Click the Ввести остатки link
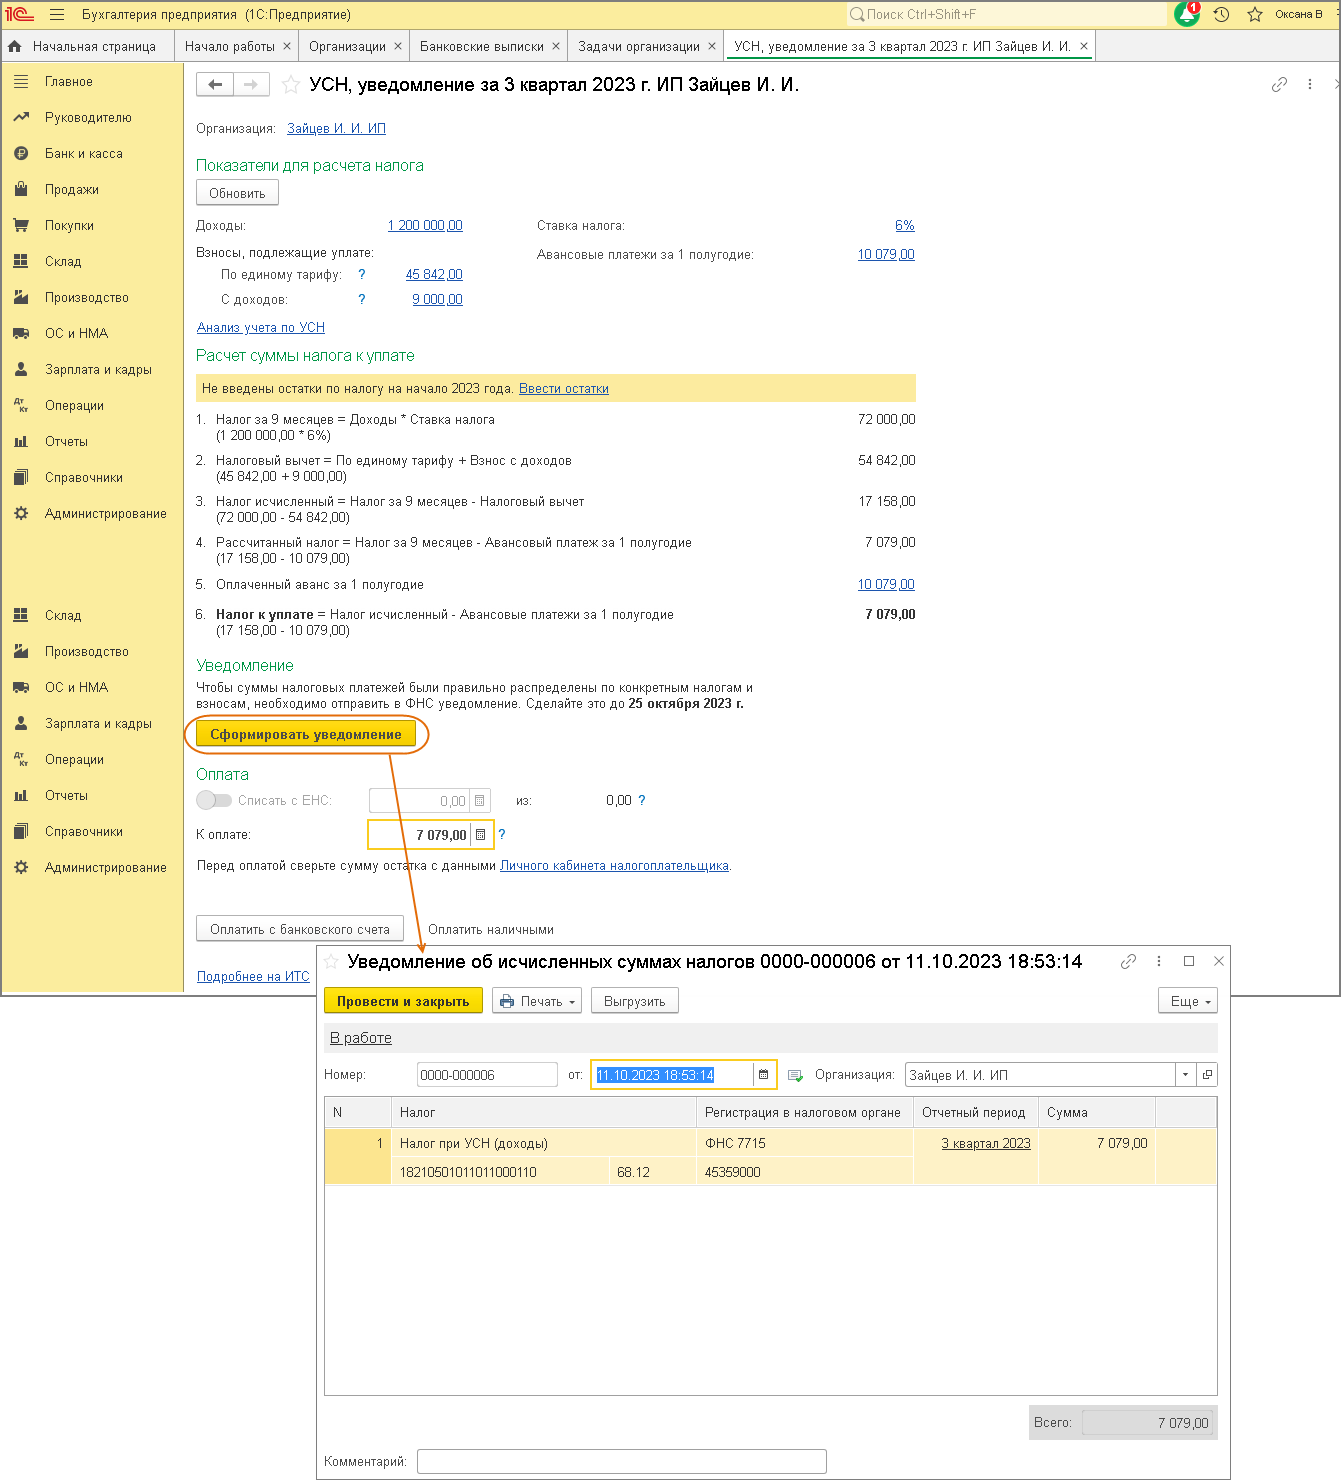The width and height of the screenshot is (1341, 1482). point(564,388)
